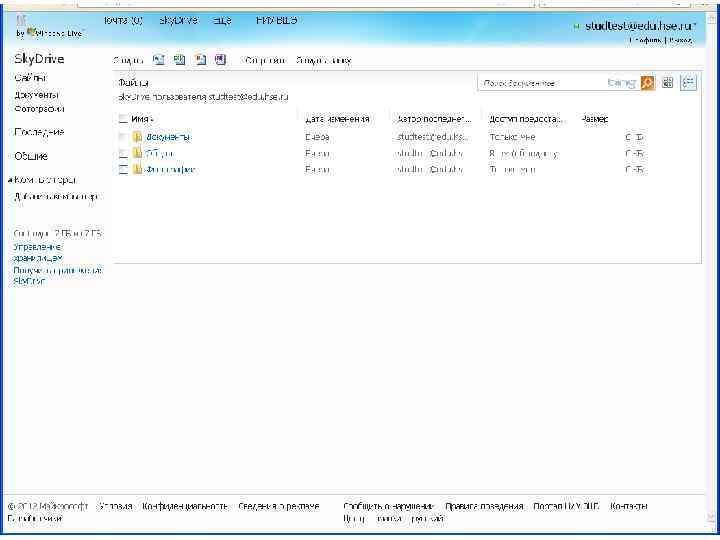Click the page scrollbar up arrow
The width and height of the screenshot is (720, 540).
(713, 17)
